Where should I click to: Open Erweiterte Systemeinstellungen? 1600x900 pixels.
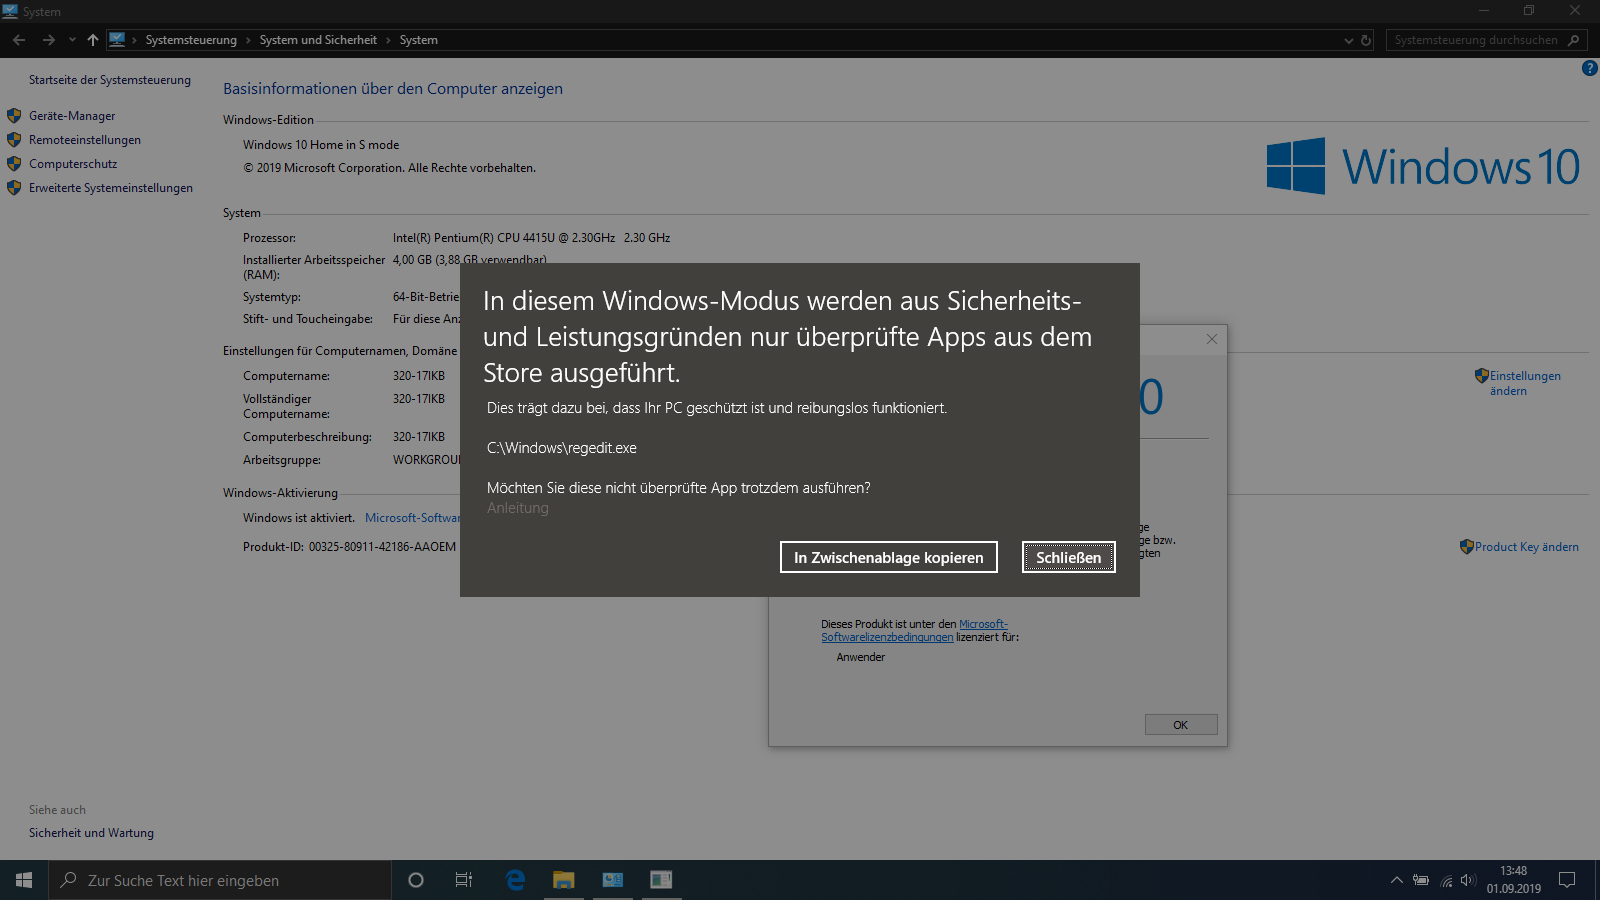(110, 188)
